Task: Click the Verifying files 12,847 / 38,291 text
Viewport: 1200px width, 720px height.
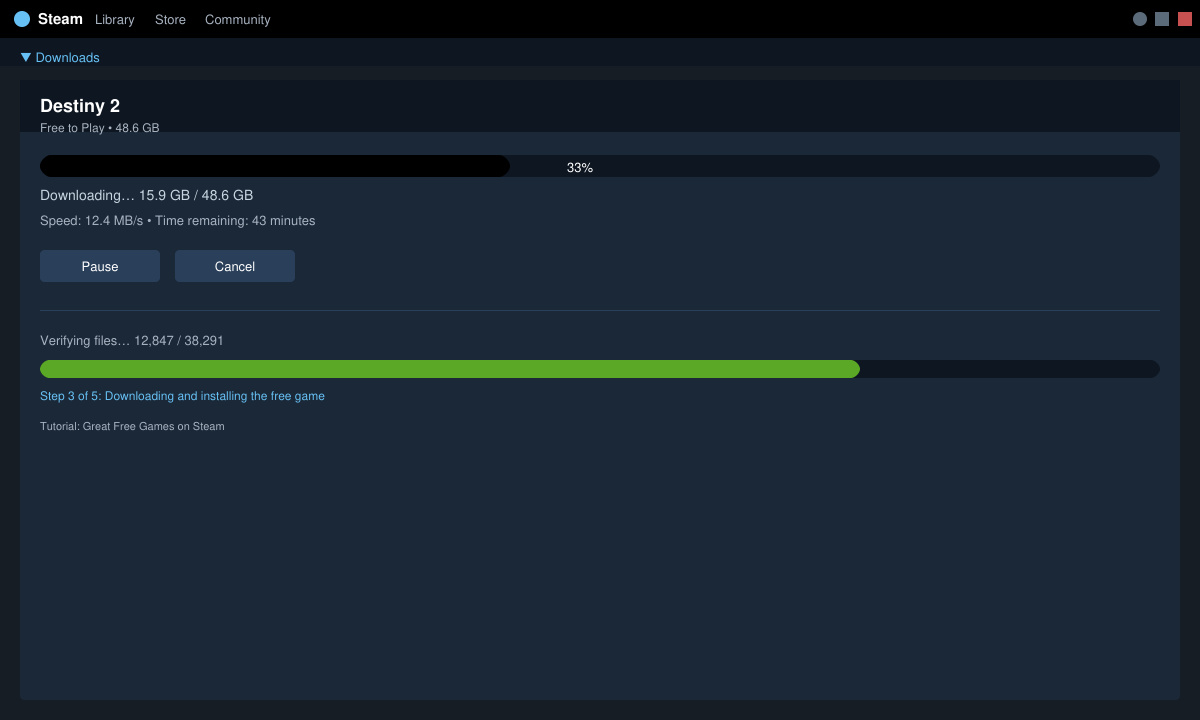Action: tap(132, 341)
